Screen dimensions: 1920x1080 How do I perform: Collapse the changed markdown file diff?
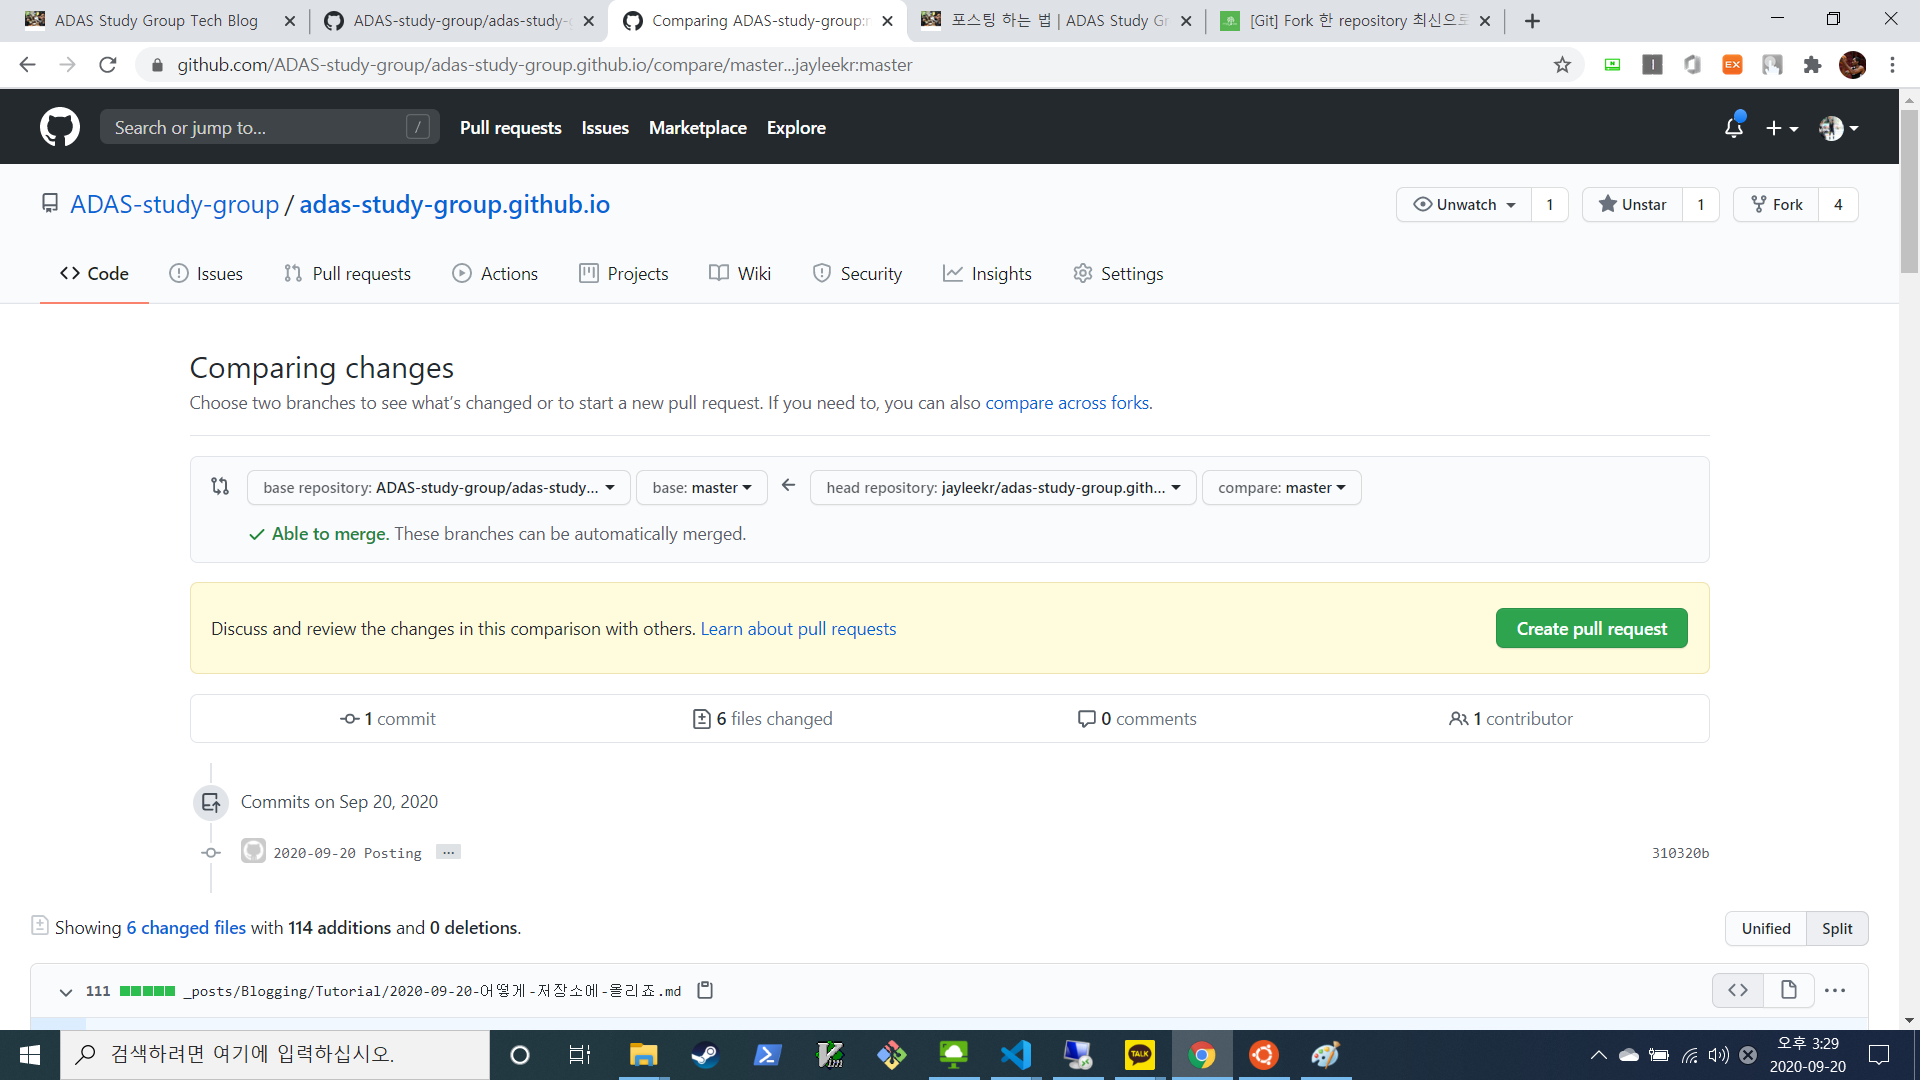pos(66,991)
